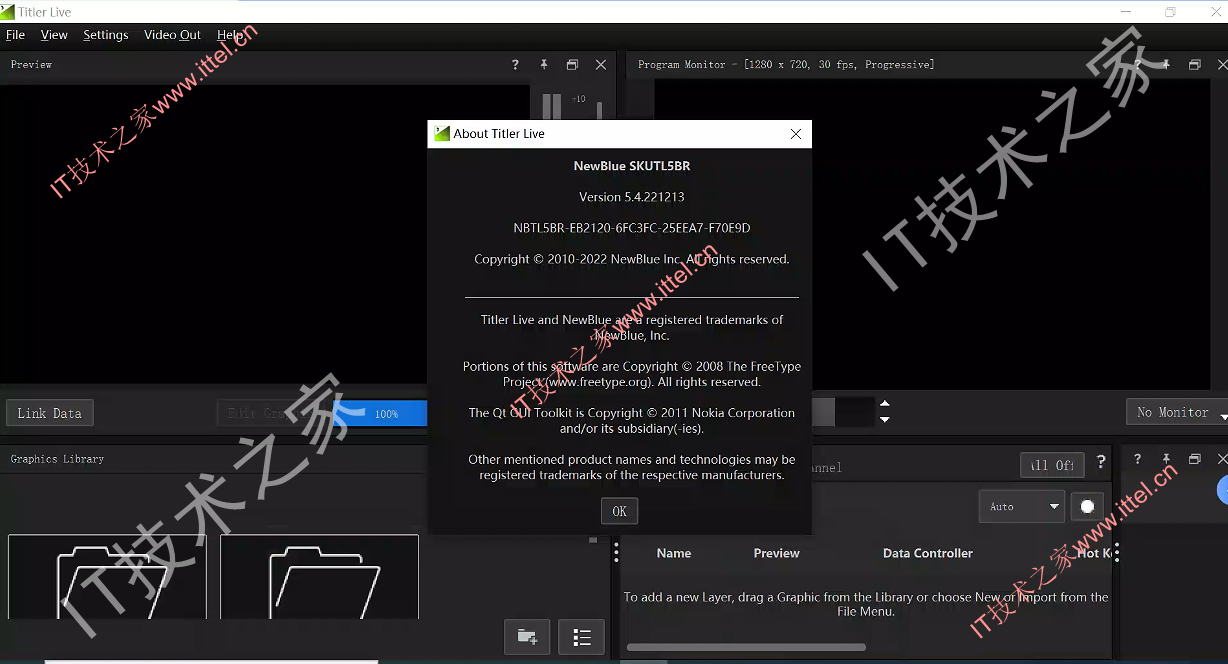The height and width of the screenshot is (664, 1228).
Task: Open the View menu
Action: (x=54, y=35)
